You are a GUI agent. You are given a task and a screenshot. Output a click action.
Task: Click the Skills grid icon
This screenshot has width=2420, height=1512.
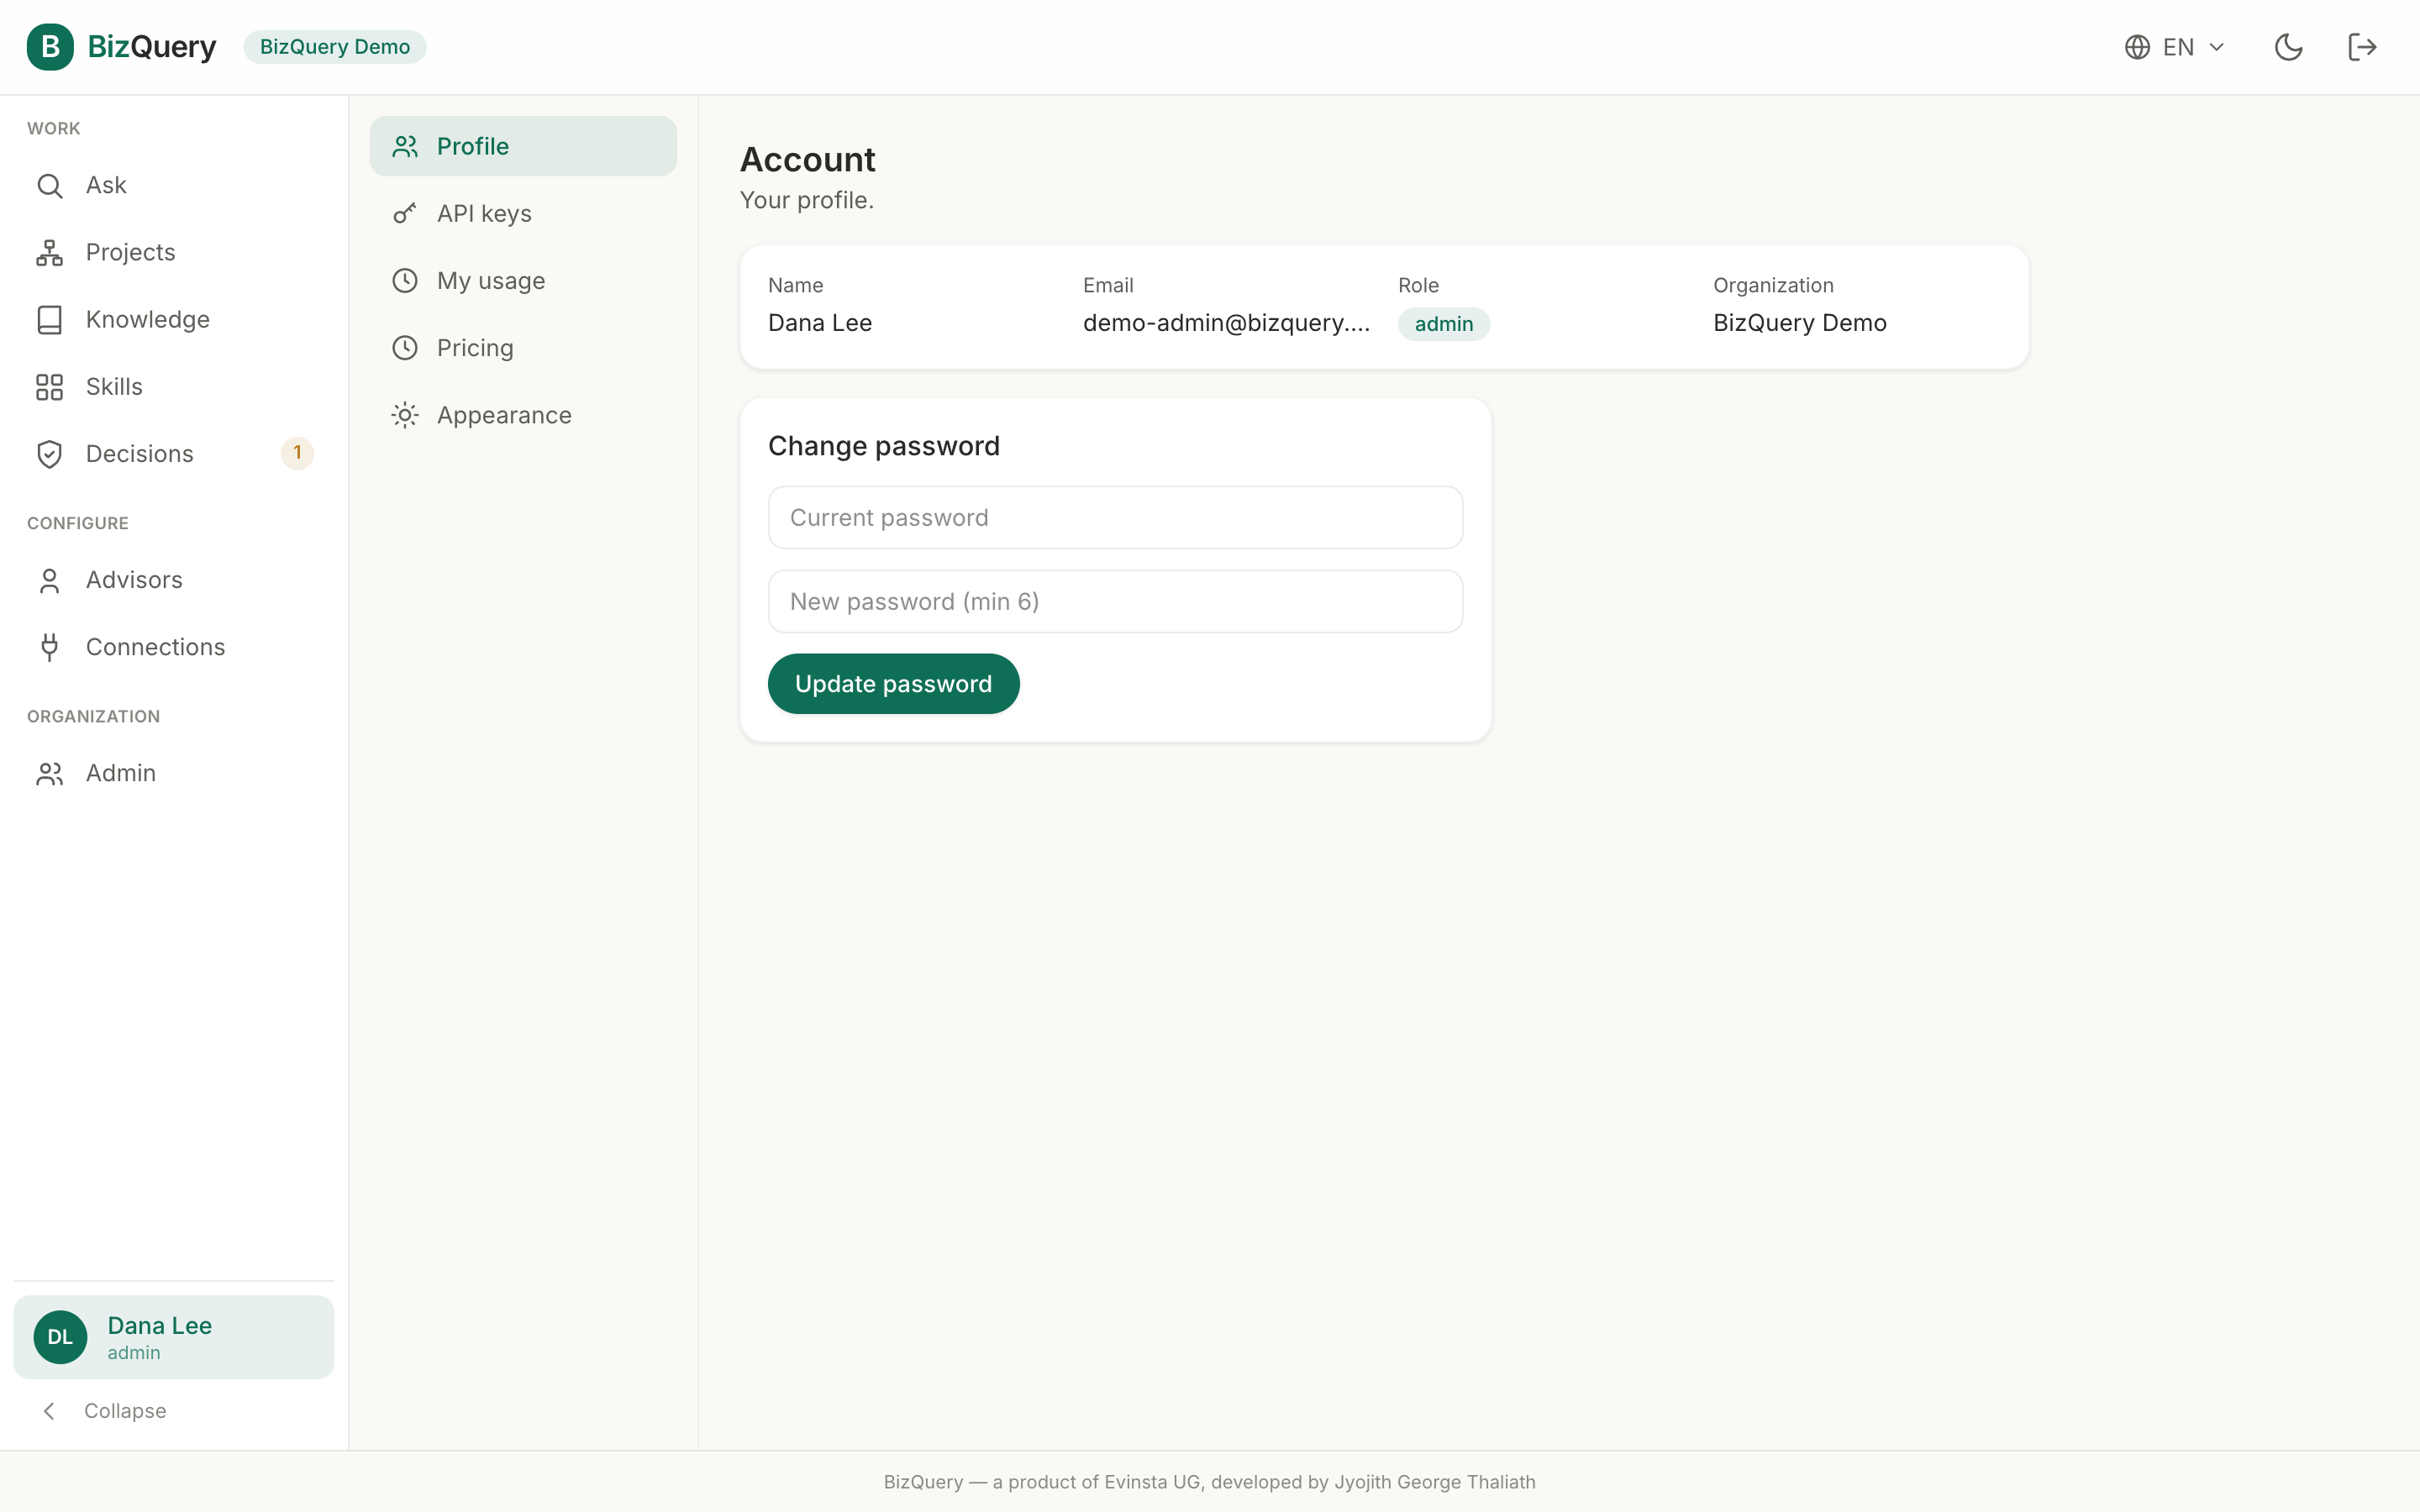pos(49,387)
